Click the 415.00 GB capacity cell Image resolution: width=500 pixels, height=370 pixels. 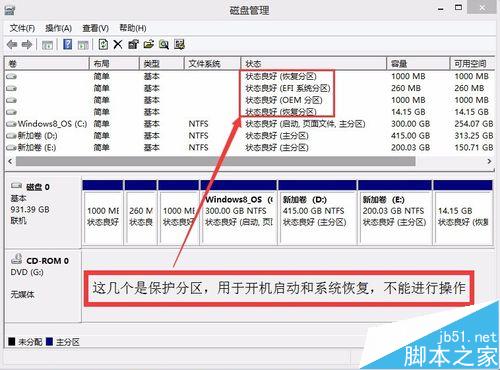(x=410, y=136)
